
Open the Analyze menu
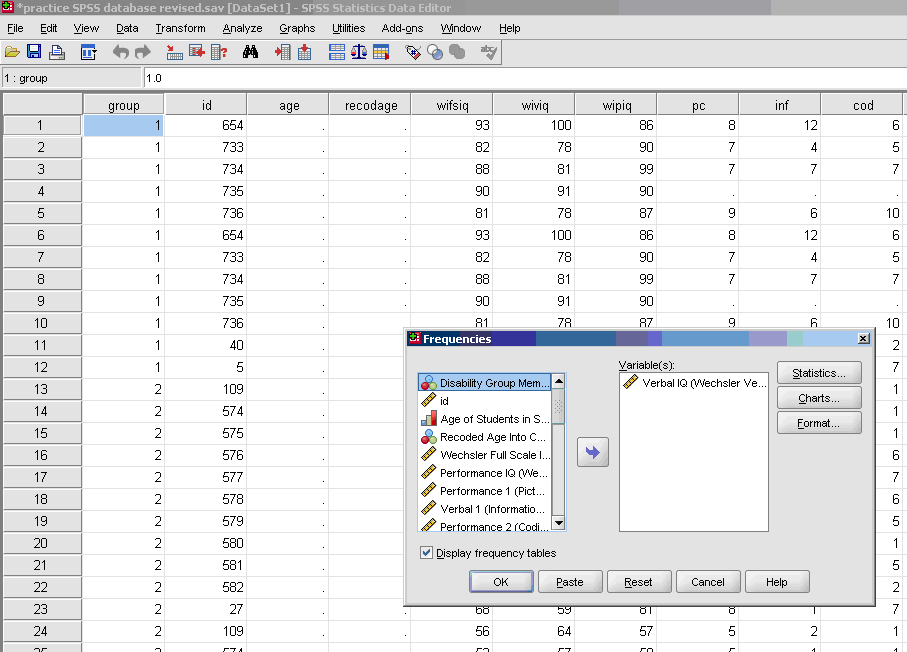click(x=242, y=28)
